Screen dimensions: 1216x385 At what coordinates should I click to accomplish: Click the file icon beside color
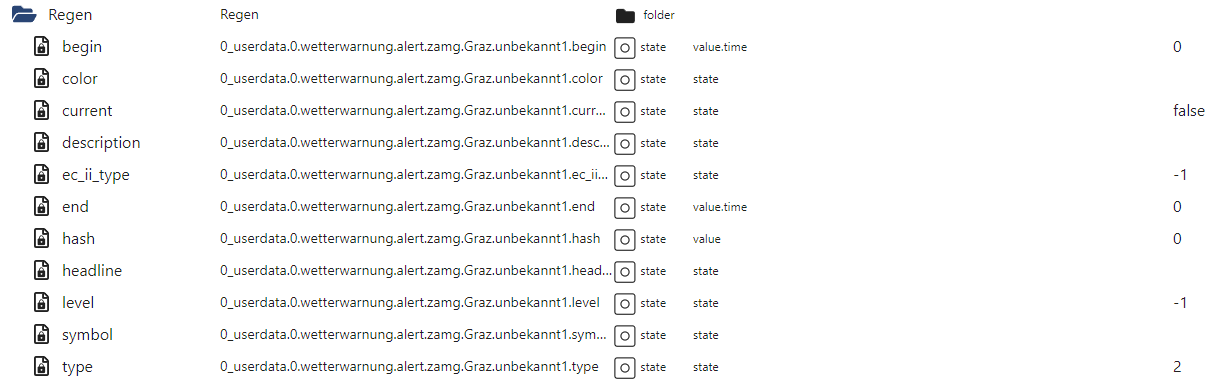coord(42,79)
